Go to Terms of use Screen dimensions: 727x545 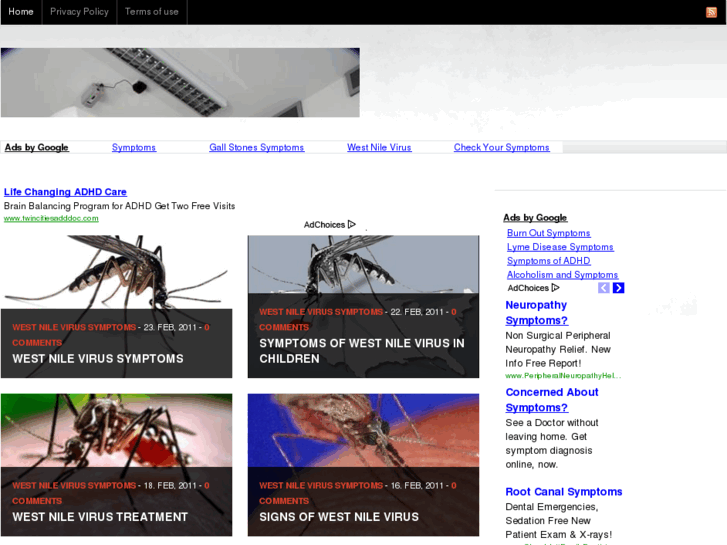click(x=152, y=12)
